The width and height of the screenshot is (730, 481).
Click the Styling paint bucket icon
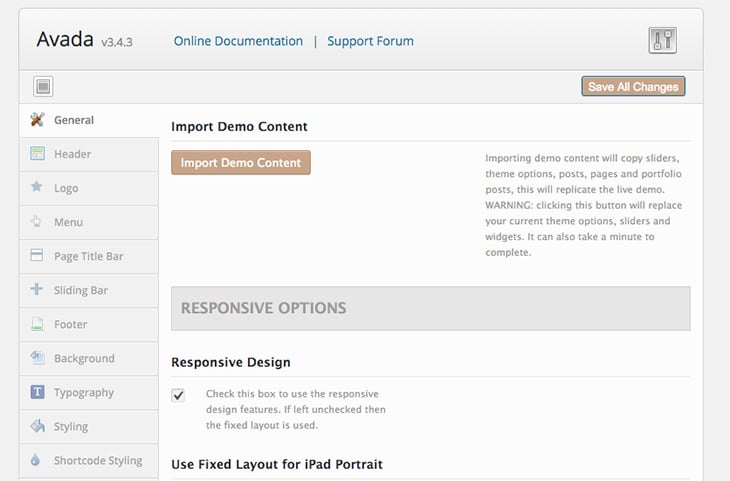37,426
